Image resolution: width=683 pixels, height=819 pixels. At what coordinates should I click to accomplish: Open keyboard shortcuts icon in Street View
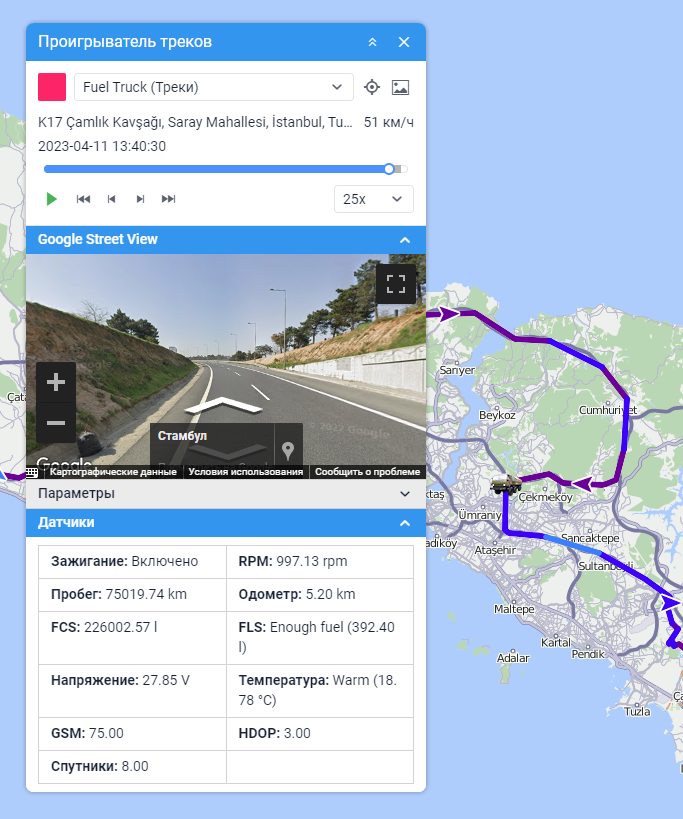(x=32, y=472)
